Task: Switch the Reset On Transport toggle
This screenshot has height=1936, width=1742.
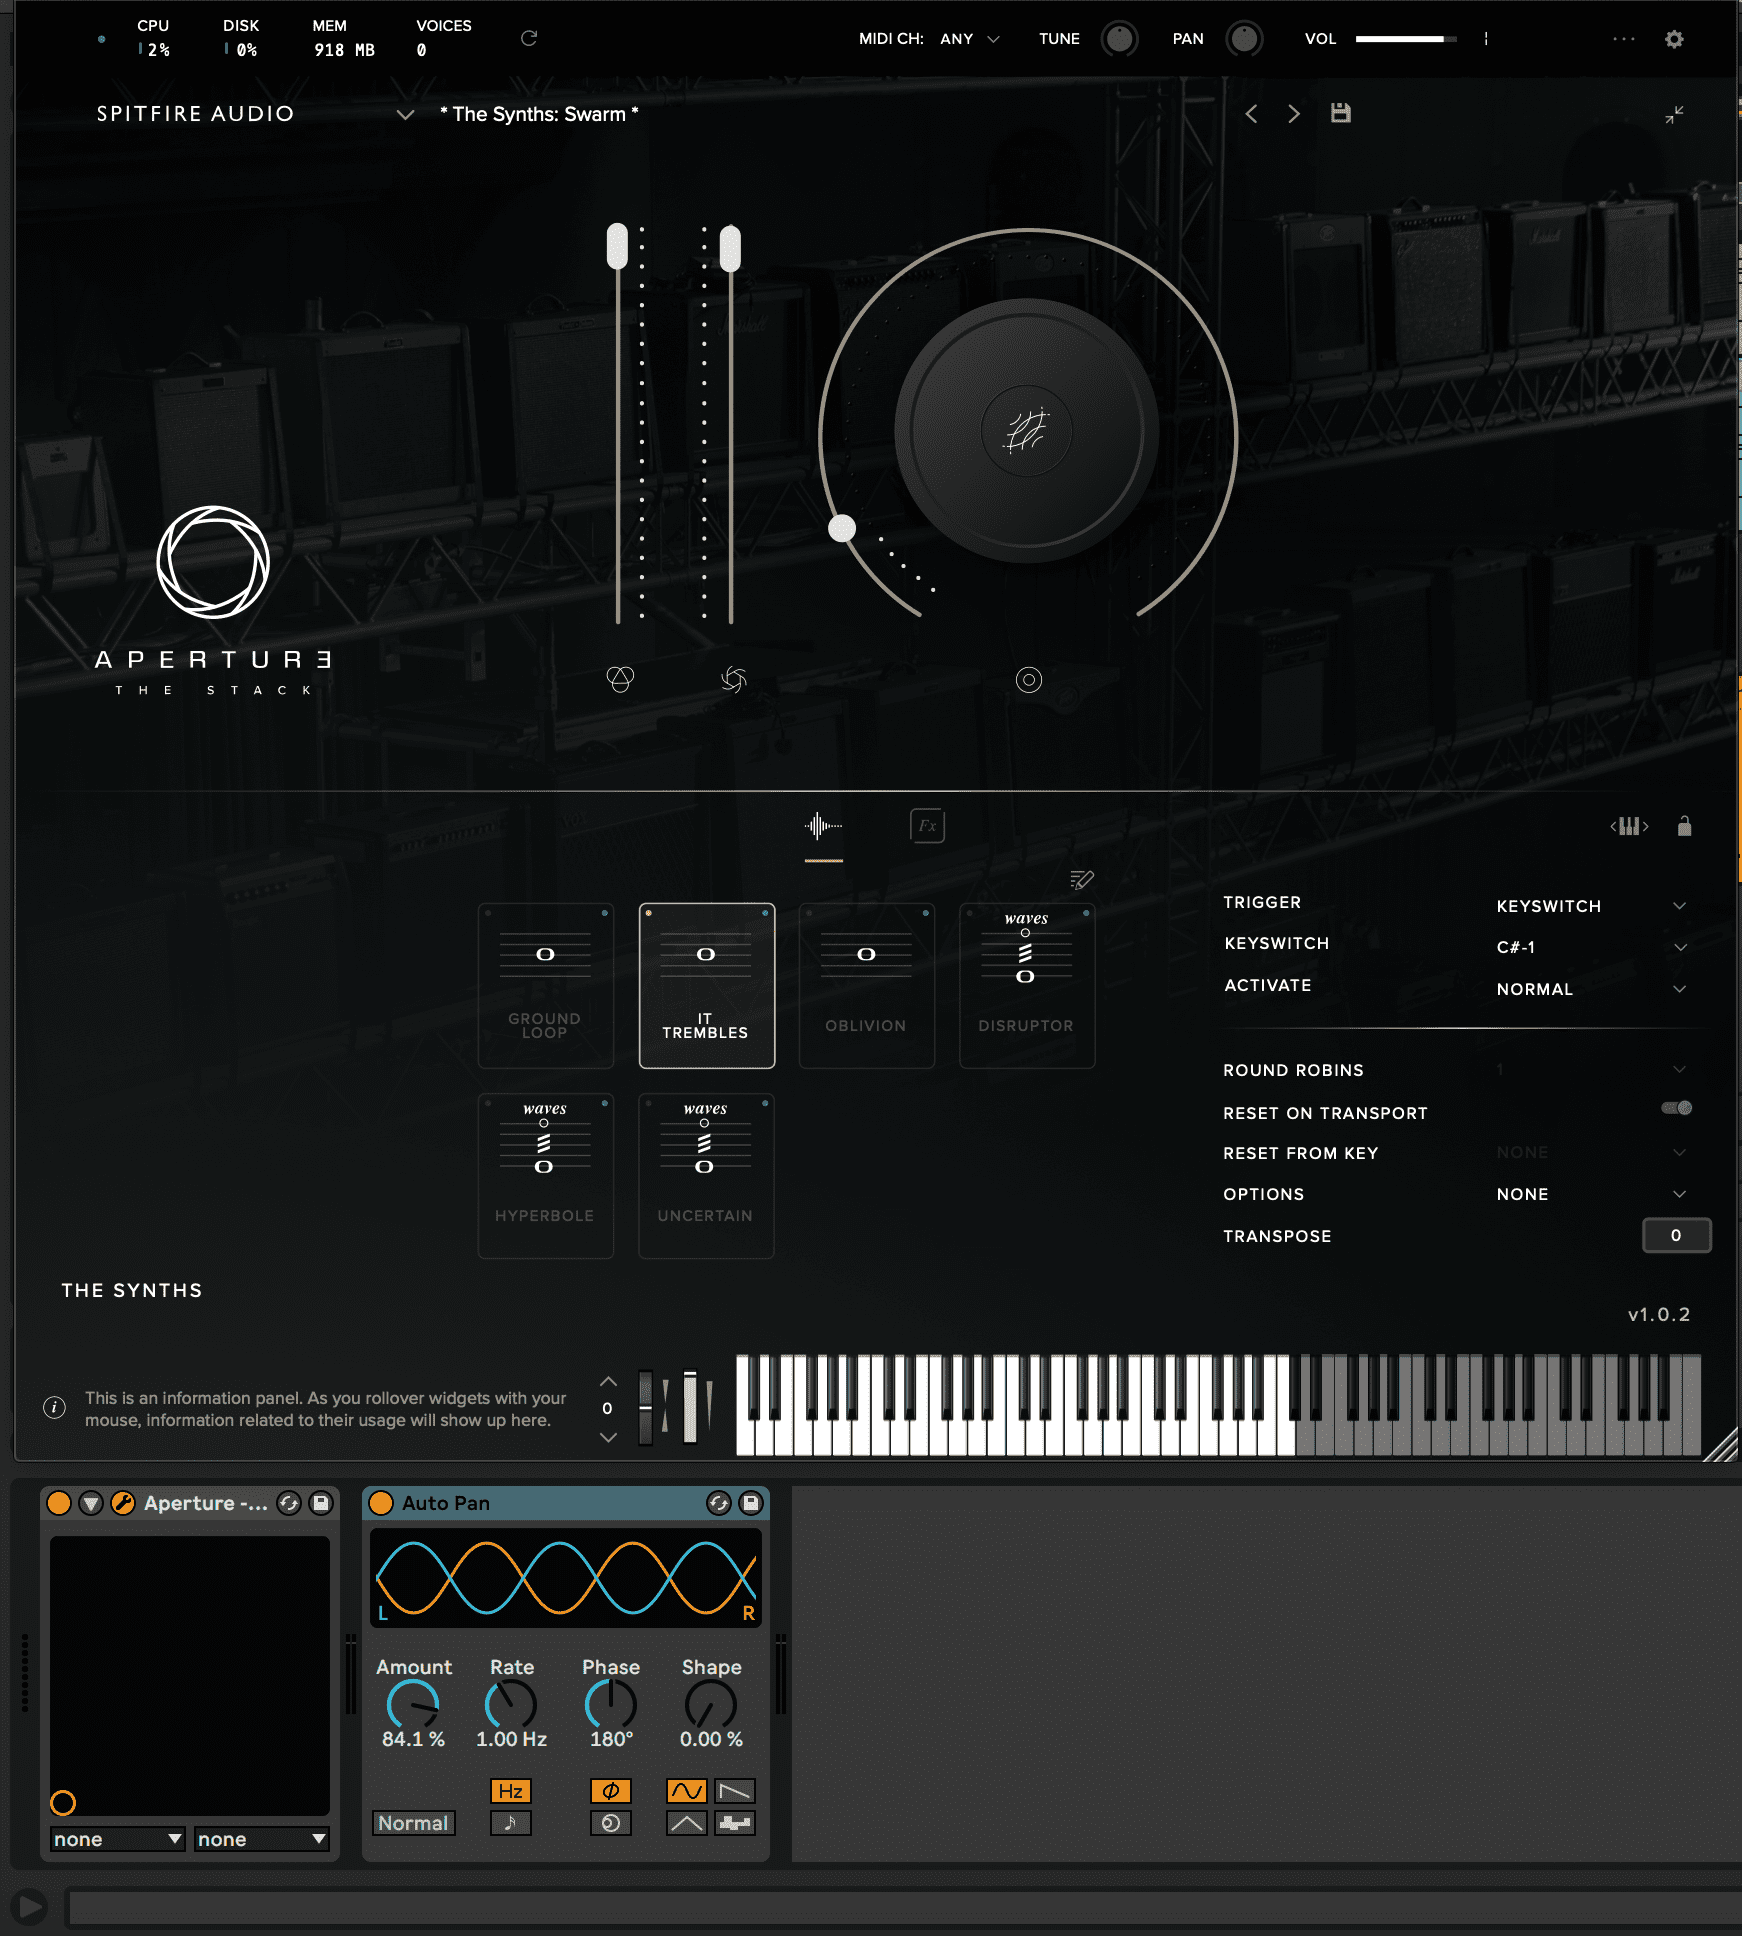Action: tap(1677, 1108)
